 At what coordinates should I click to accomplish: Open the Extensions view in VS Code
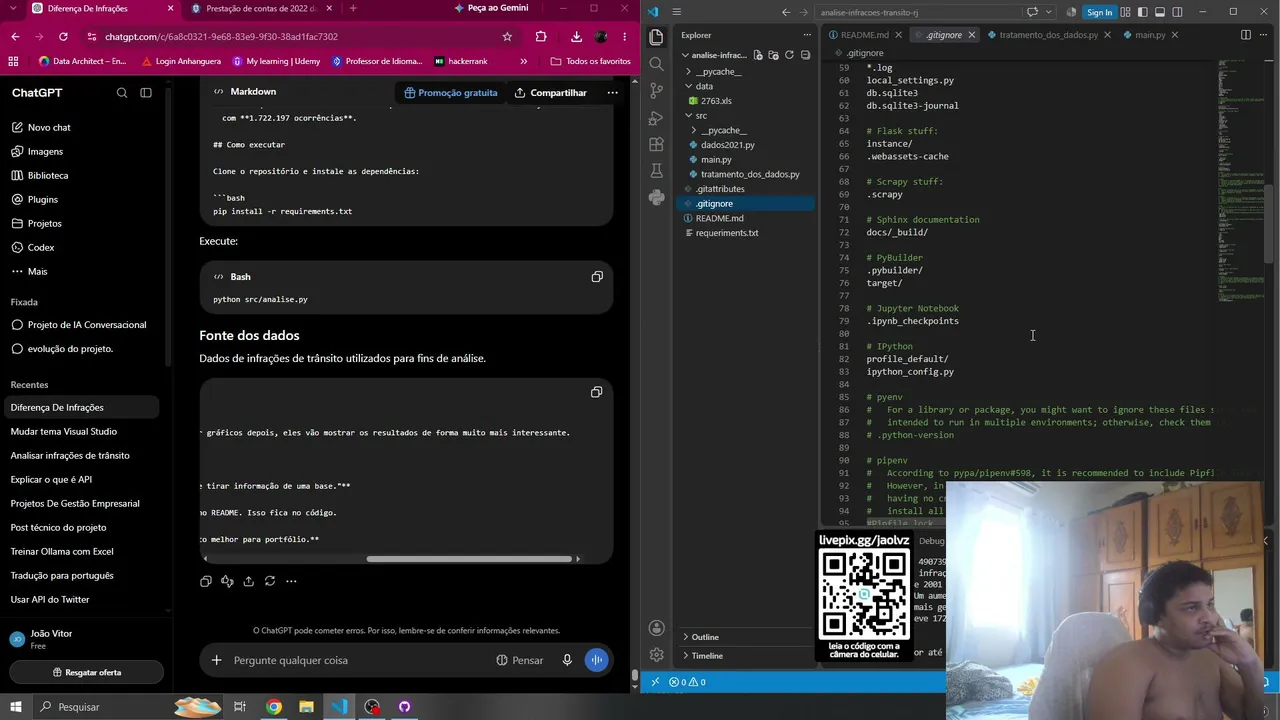(x=656, y=145)
